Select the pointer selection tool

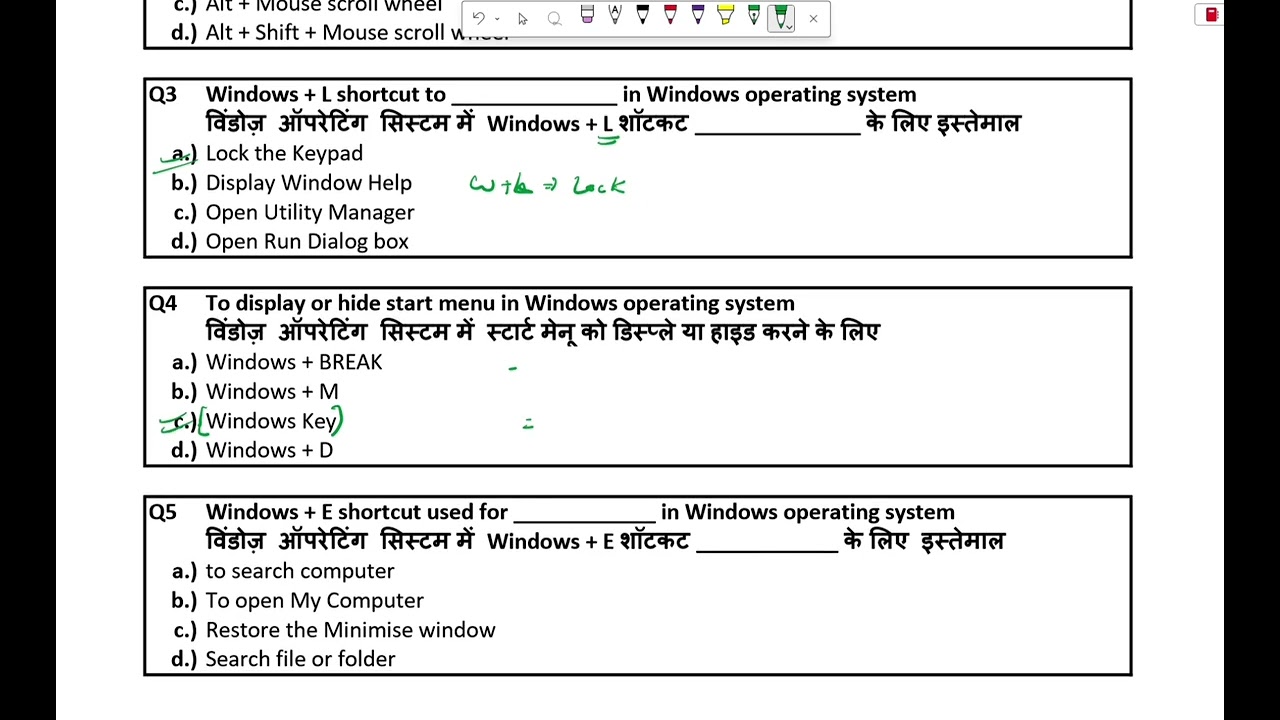coord(522,19)
